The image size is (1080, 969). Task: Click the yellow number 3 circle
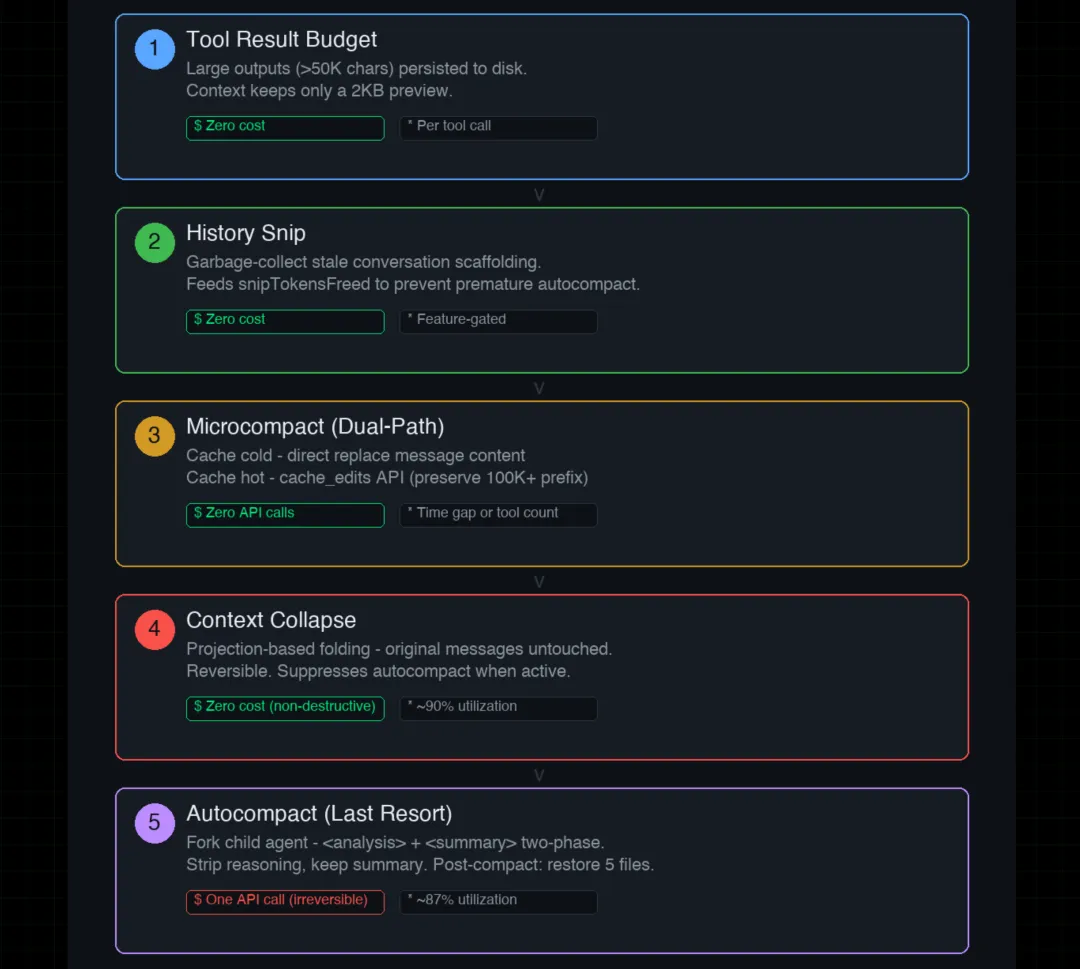[x=154, y=436]
